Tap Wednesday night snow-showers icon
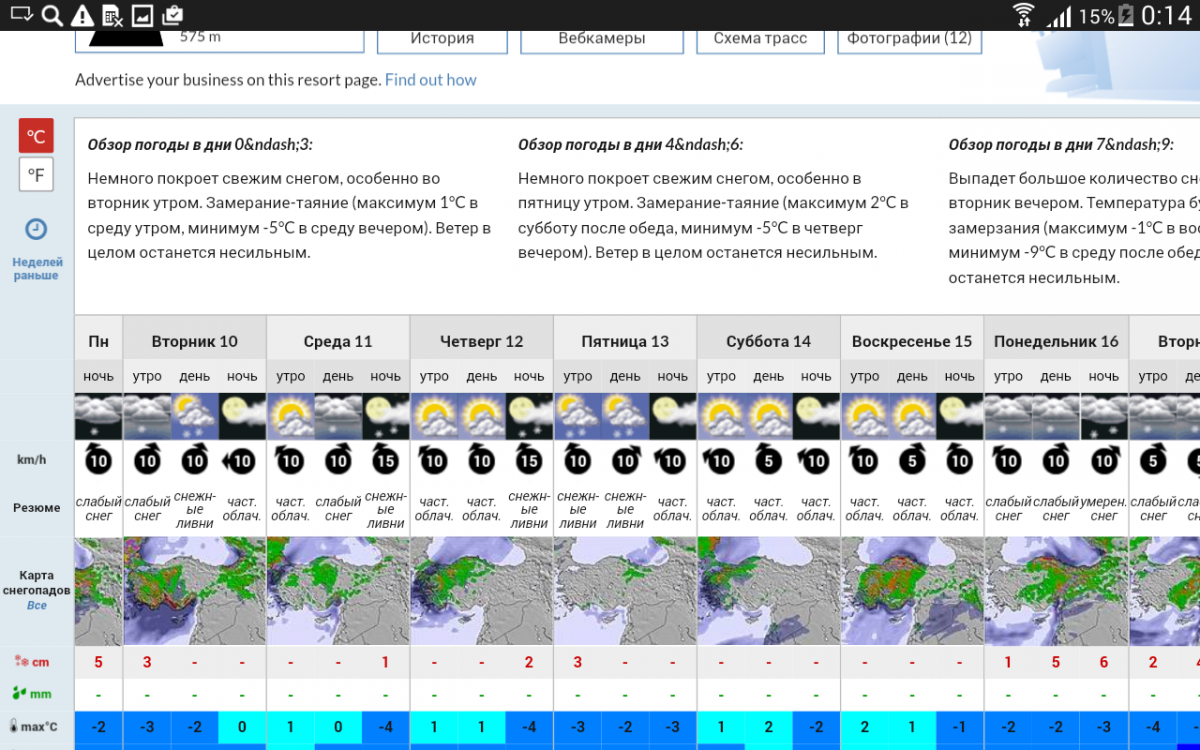 [386, 416]
